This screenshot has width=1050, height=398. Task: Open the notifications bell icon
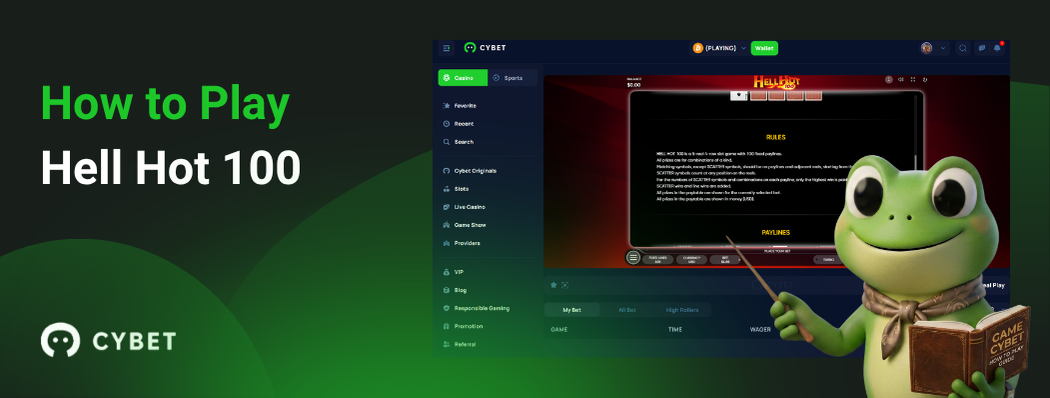point(998,48)
